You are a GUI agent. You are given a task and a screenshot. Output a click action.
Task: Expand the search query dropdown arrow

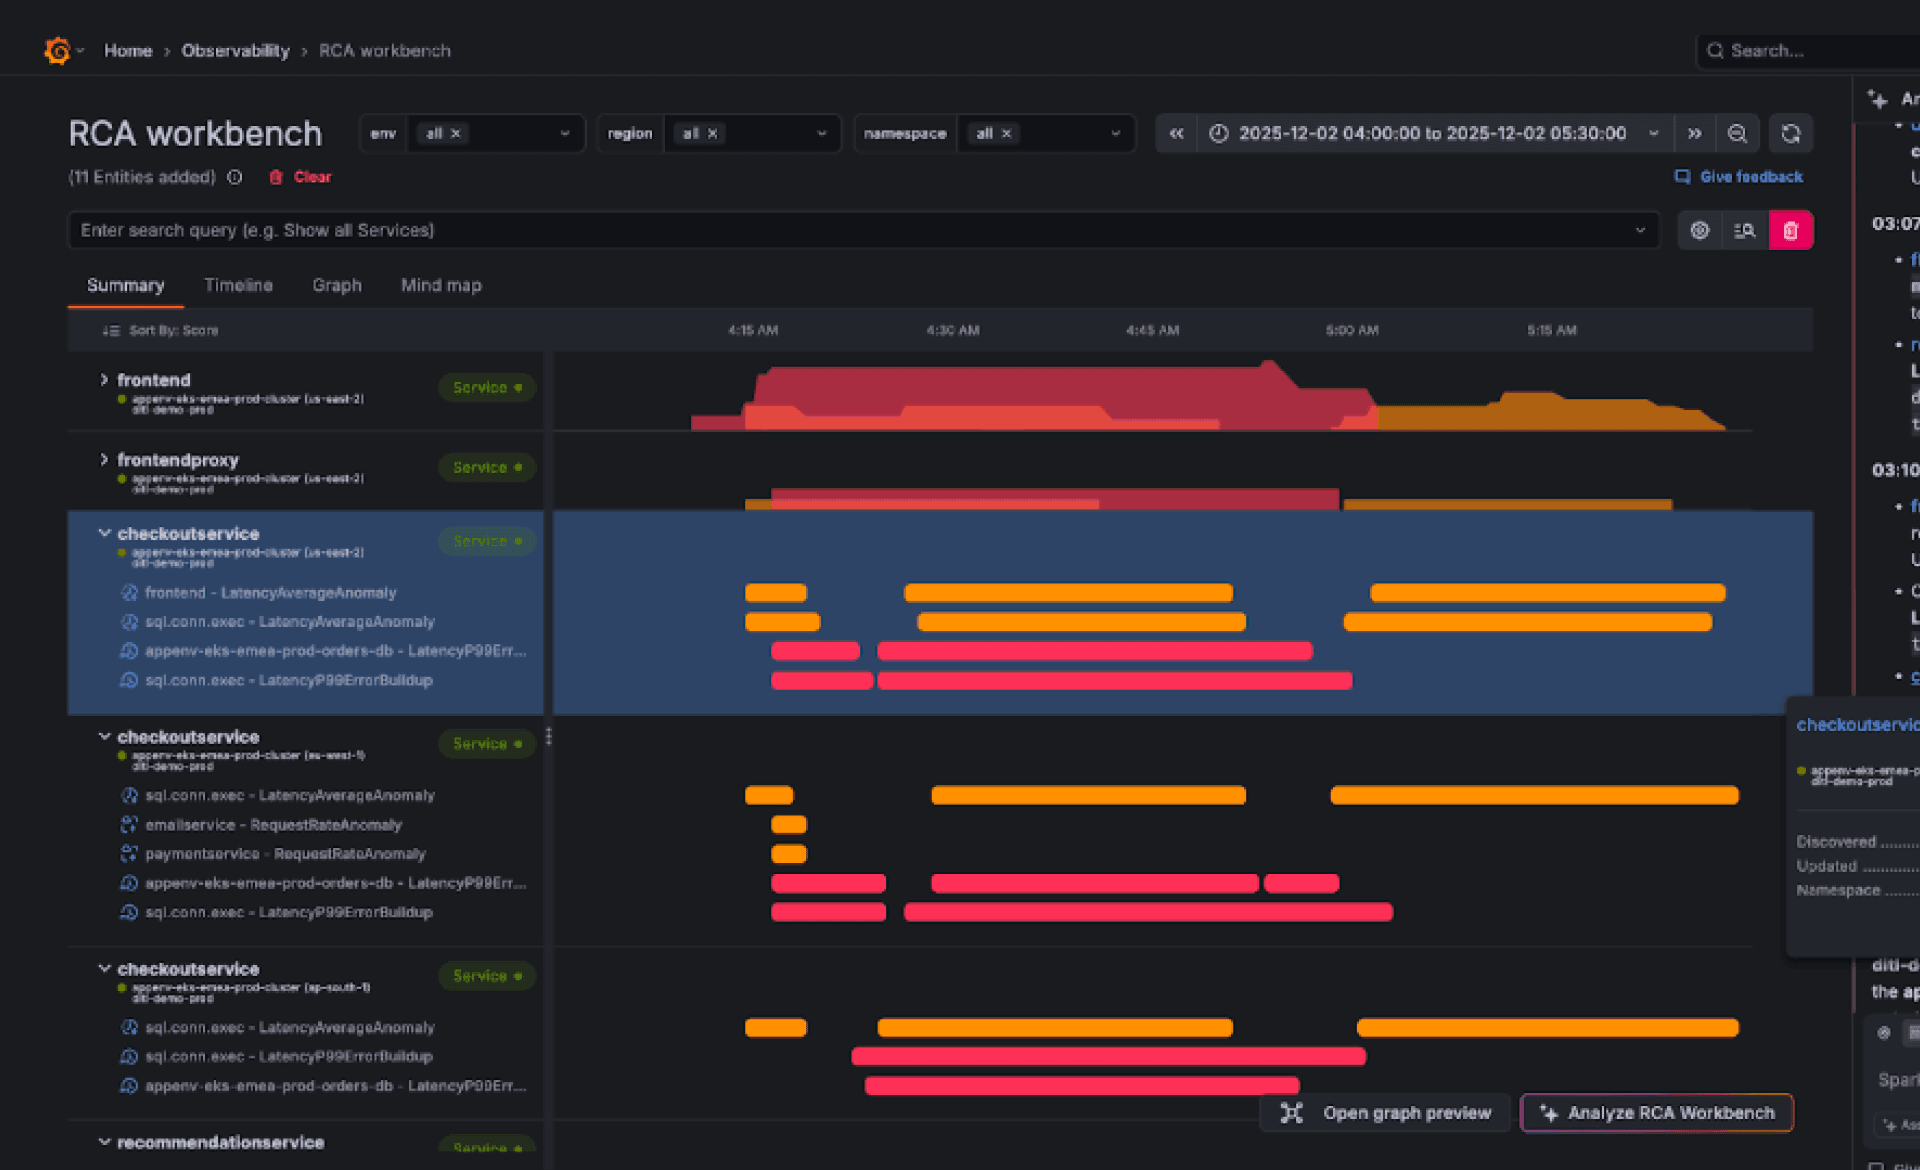point(1640,230)
